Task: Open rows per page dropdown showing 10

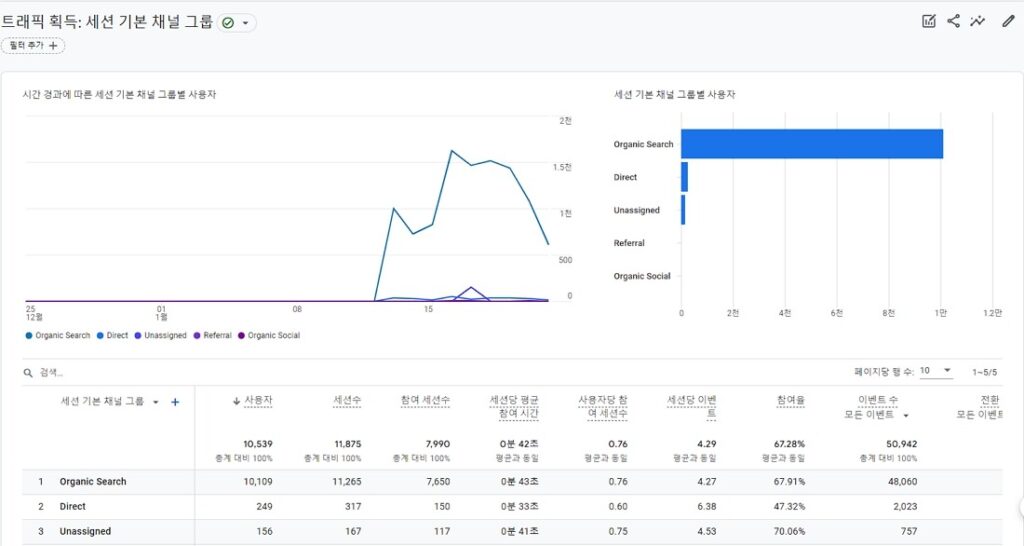Action: (x=936, y=370)
